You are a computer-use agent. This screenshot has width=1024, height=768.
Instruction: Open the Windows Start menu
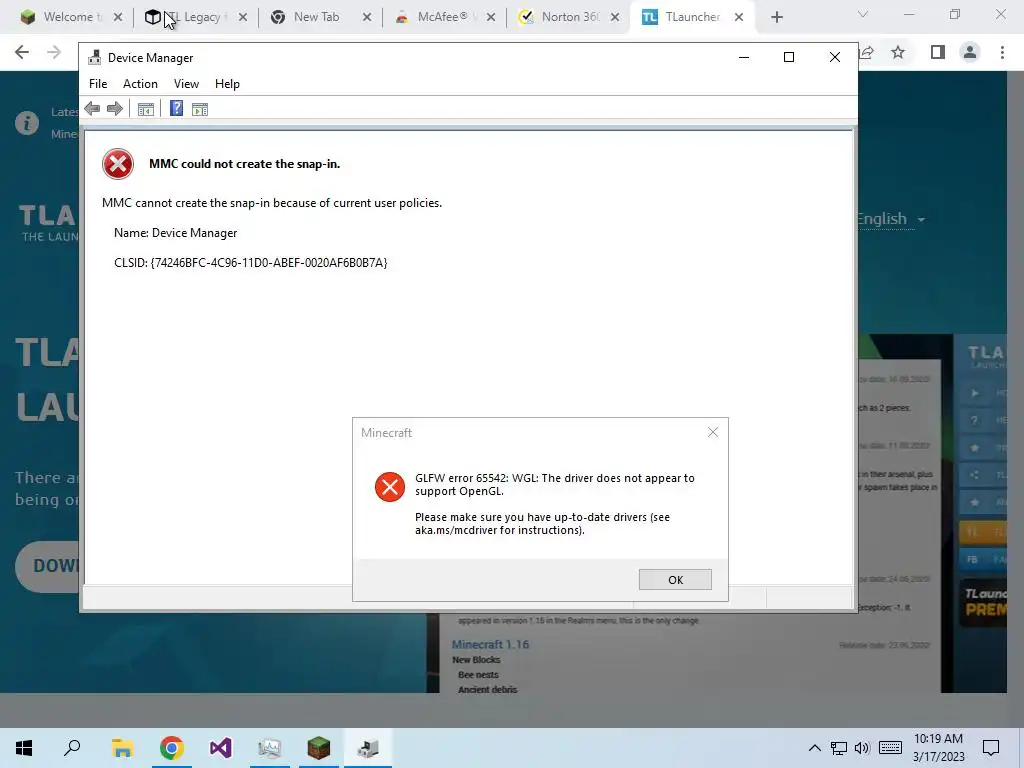(24, 748)
